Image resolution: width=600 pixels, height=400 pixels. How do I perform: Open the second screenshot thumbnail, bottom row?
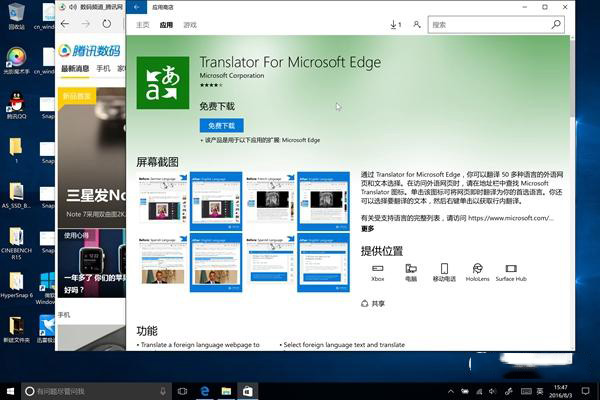pos(216,263)
